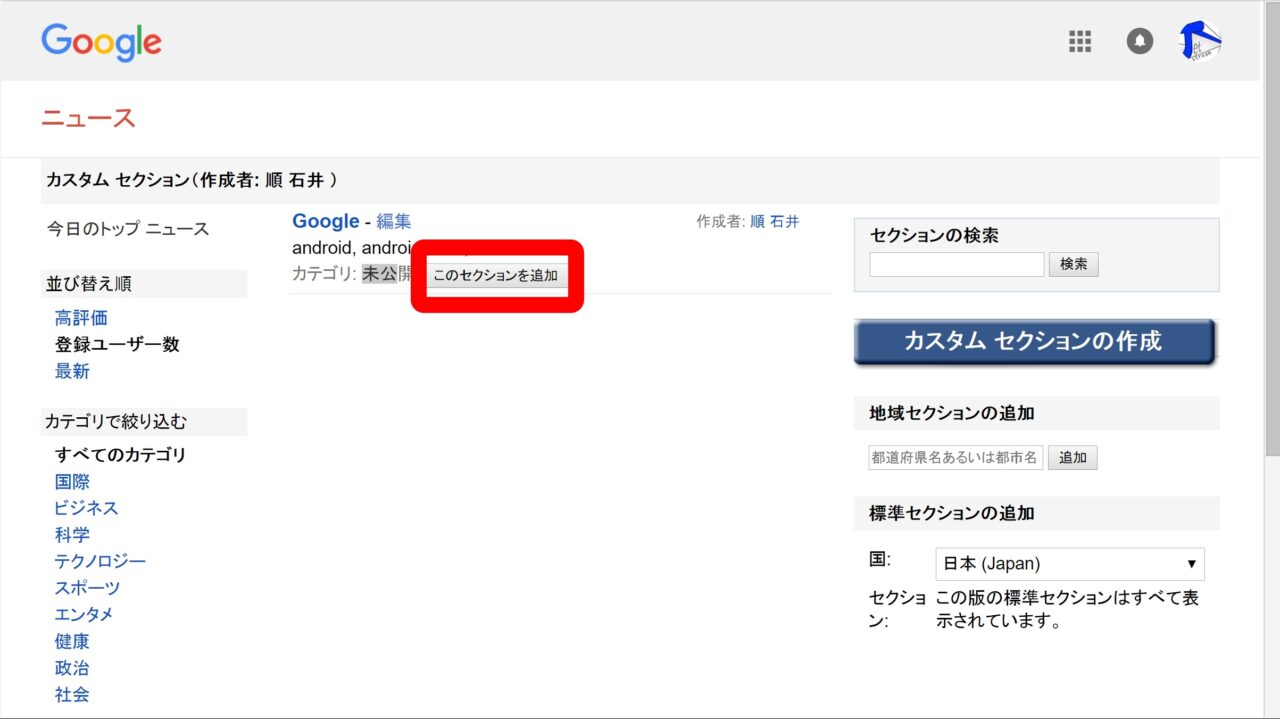Go to ニュース home heading
The height and width of the screenshot is (719, 1280).
[88, 118]
